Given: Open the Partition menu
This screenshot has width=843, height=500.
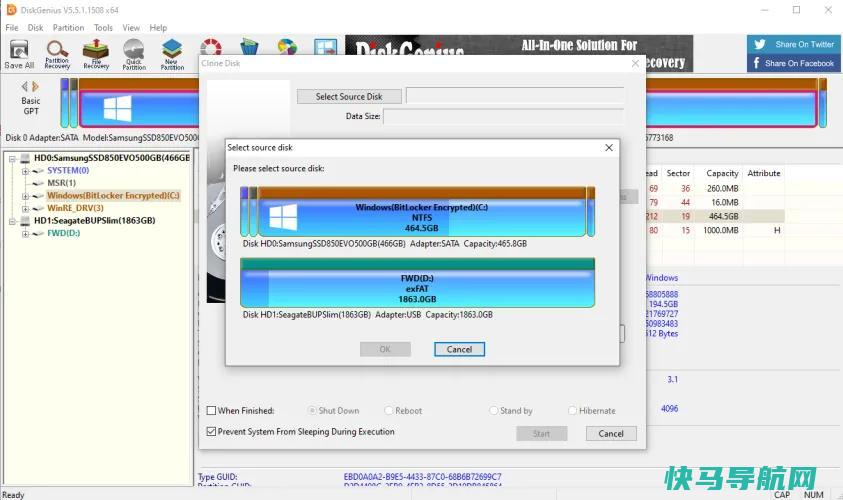Looking at the screenshot, I should click(68, 27).
